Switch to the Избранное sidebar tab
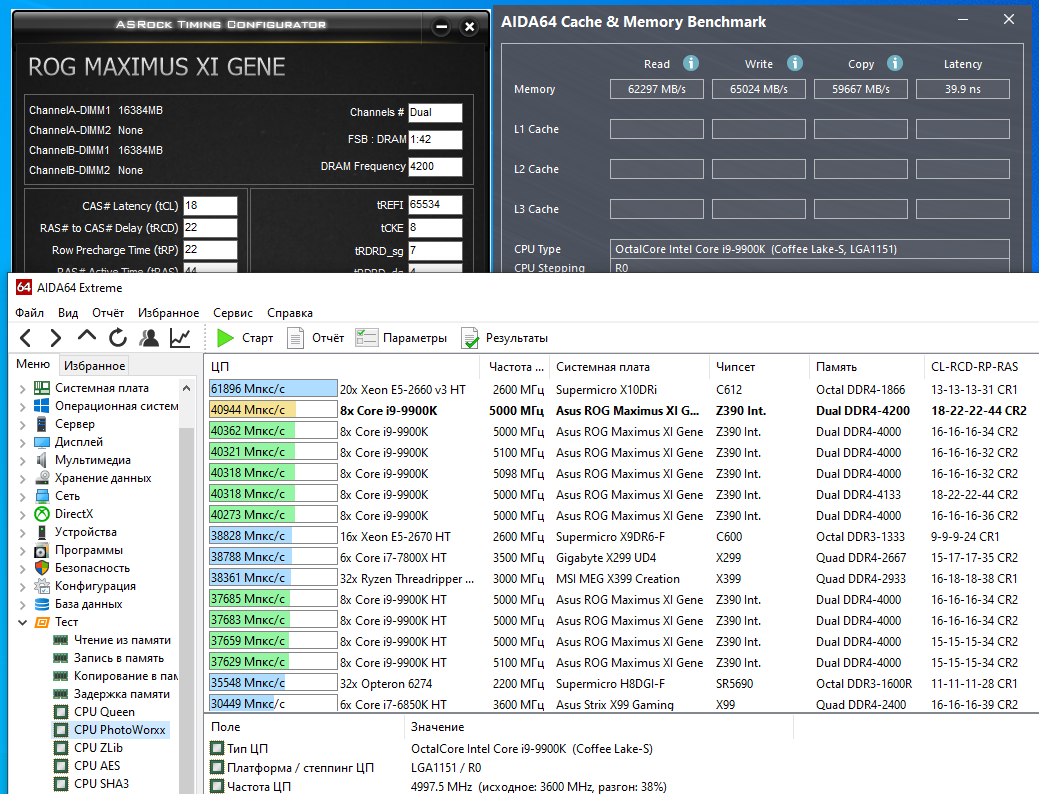This screenshot has height=794, width=1039. tap(94, 365)
